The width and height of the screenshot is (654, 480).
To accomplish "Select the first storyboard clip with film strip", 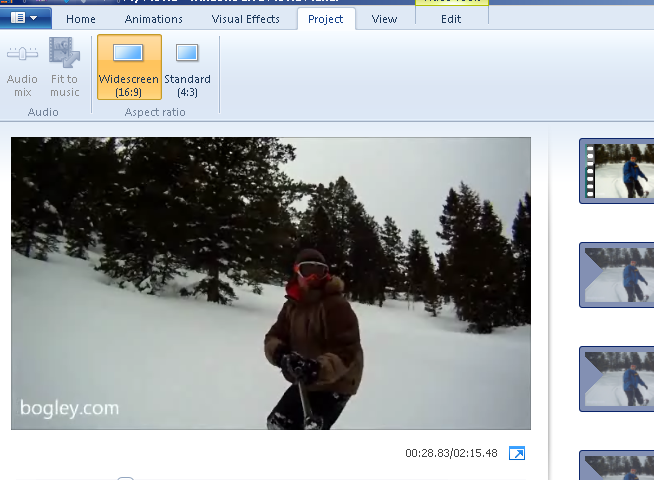I will 617,171.
